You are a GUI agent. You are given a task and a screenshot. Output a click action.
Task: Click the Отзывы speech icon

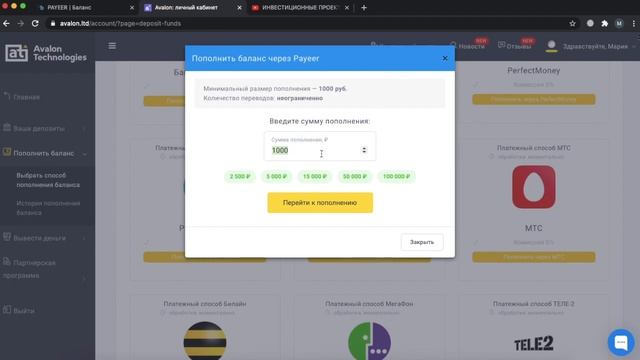tap(502, 45)
